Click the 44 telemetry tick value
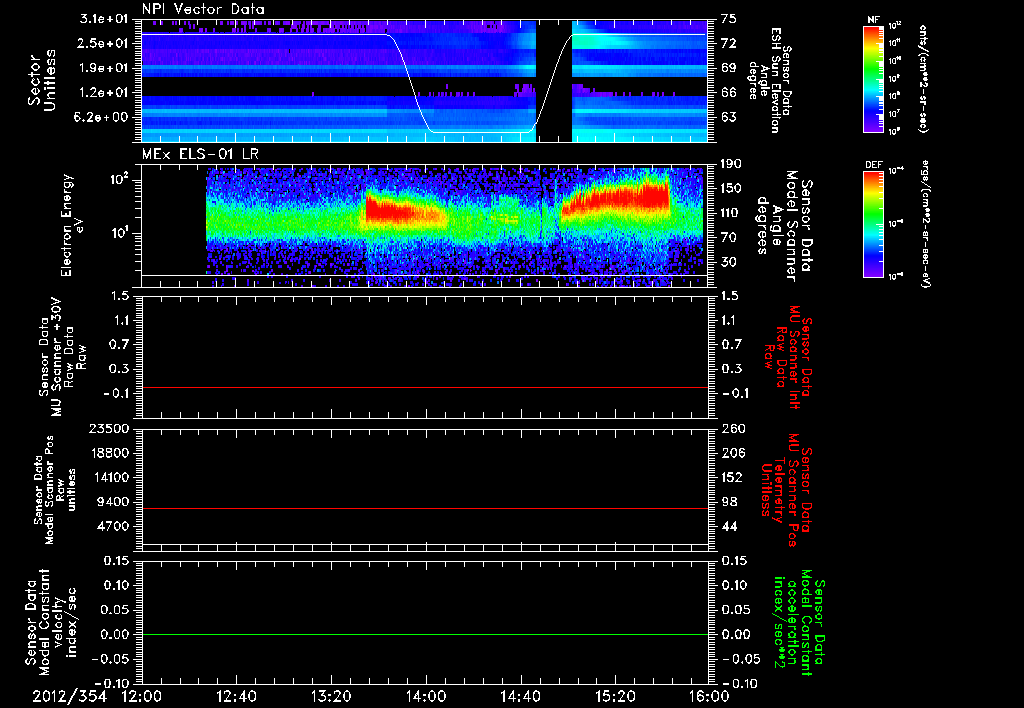 click(730, 526)
